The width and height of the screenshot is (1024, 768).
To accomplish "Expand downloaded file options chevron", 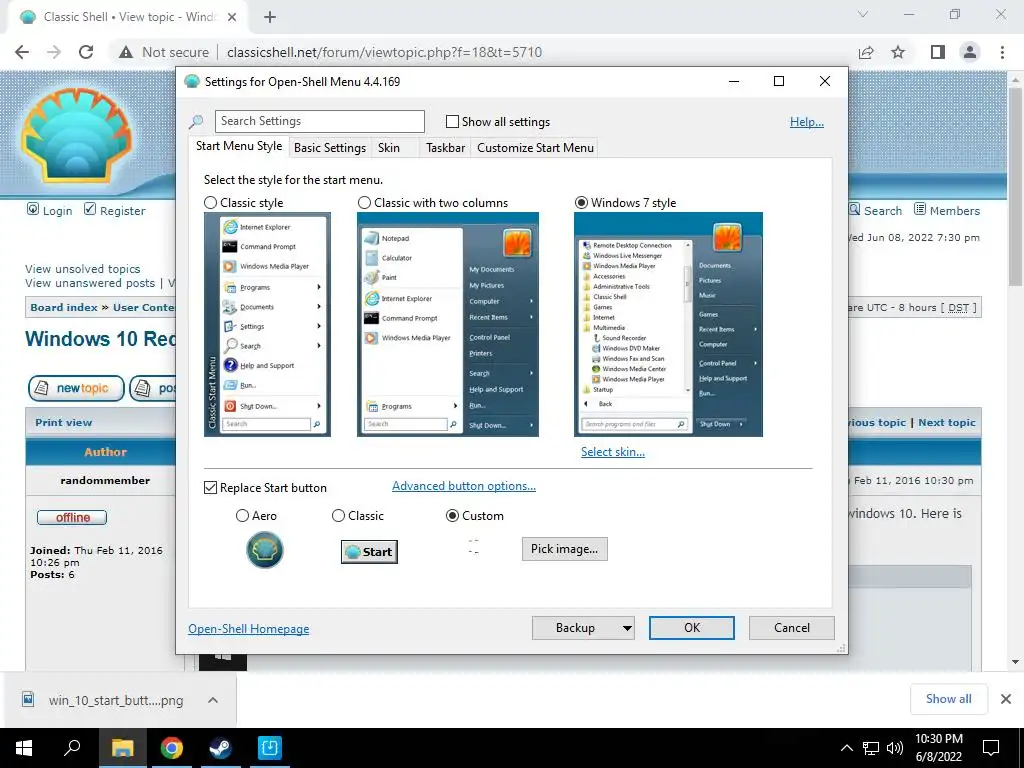I will click(x=213, y=700).
